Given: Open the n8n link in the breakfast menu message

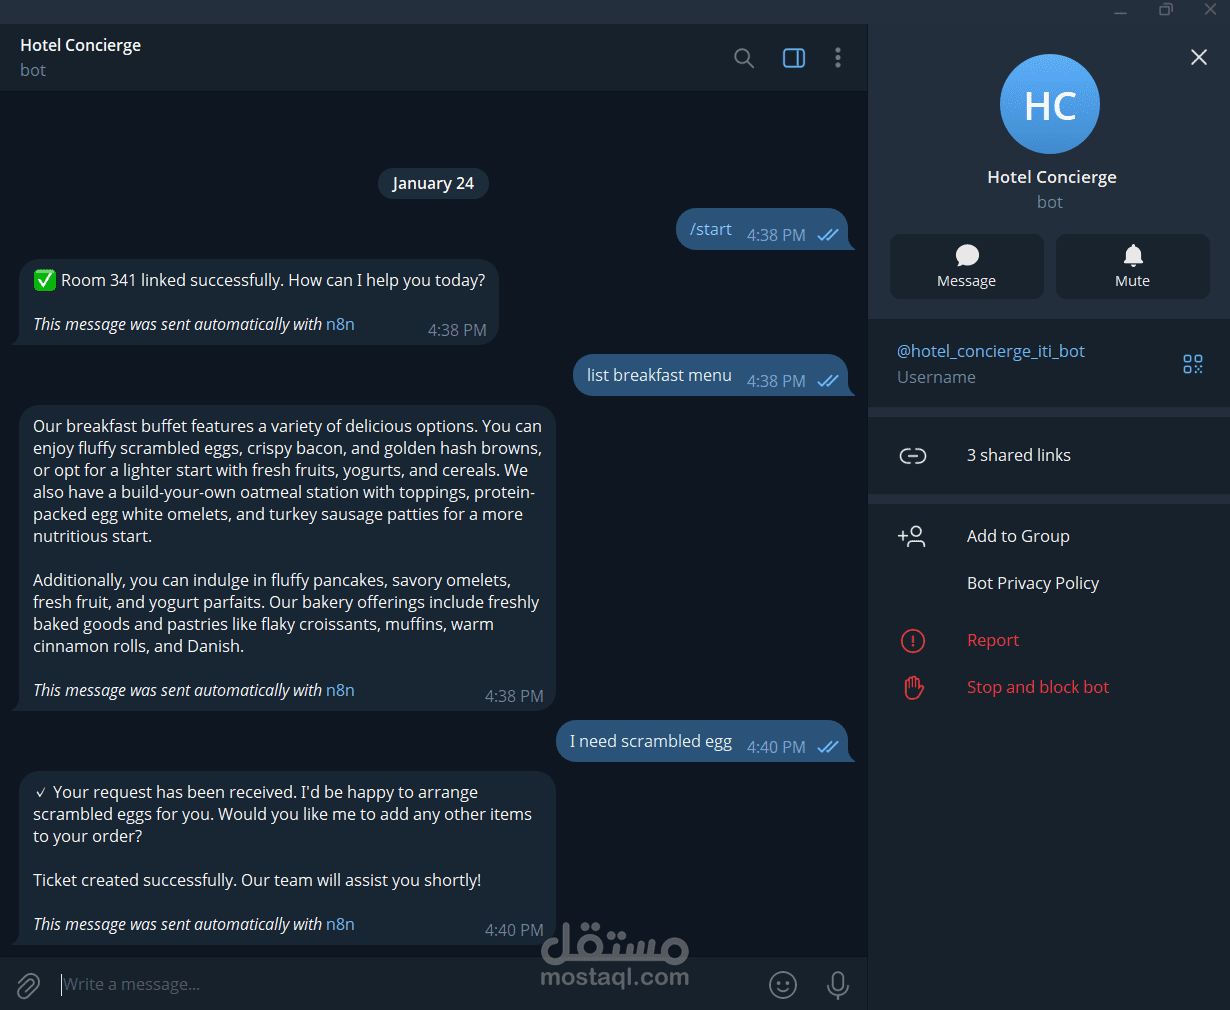Looking at the screenshot, I should [x=340, y=690].
